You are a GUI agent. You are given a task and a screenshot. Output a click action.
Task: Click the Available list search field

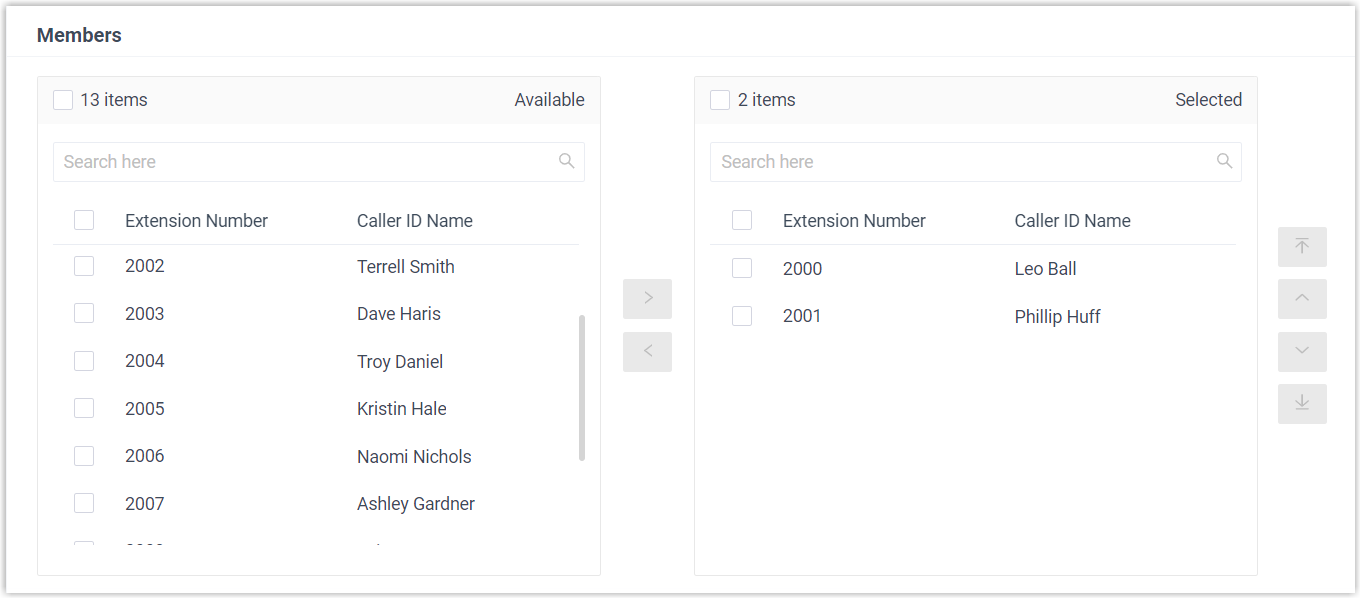(x=300, y=161)
